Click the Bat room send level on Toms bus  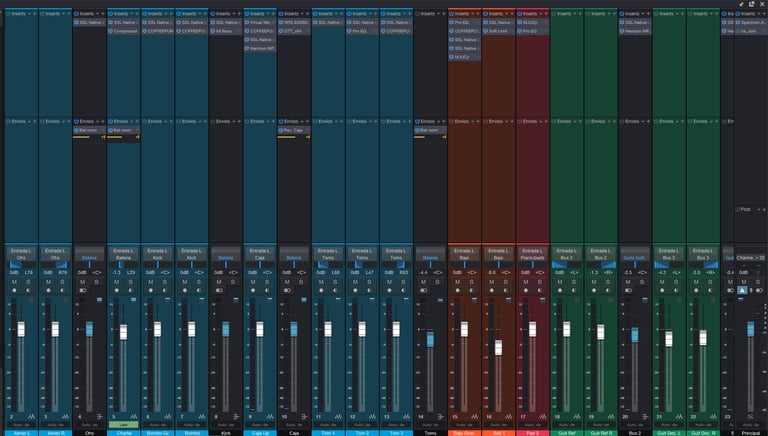430,137
